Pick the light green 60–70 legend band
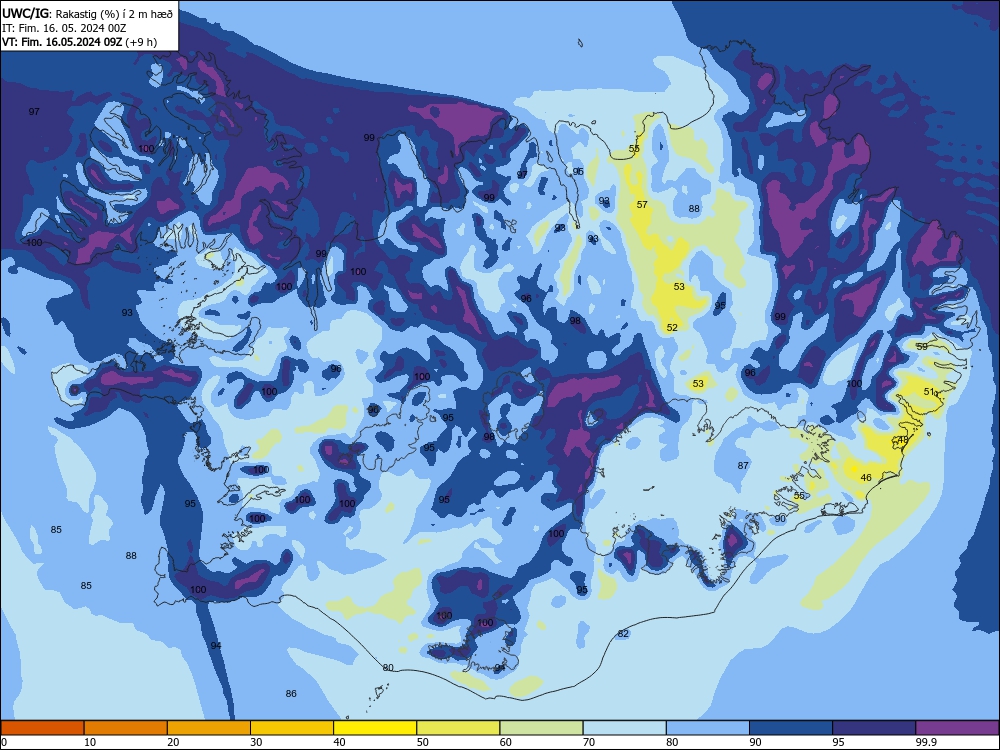Screen dimensions: 1000x750 541,728
